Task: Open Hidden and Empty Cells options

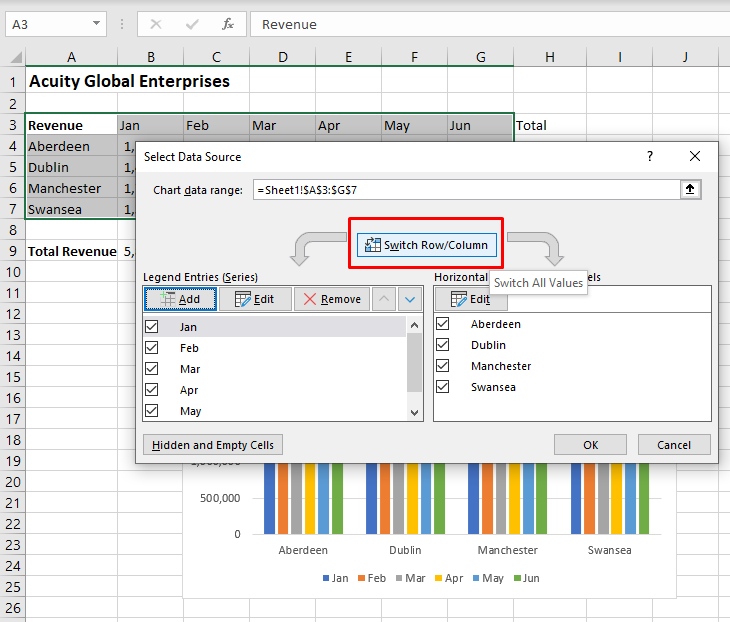Action: pyautogui.click(x=213, y=445)
